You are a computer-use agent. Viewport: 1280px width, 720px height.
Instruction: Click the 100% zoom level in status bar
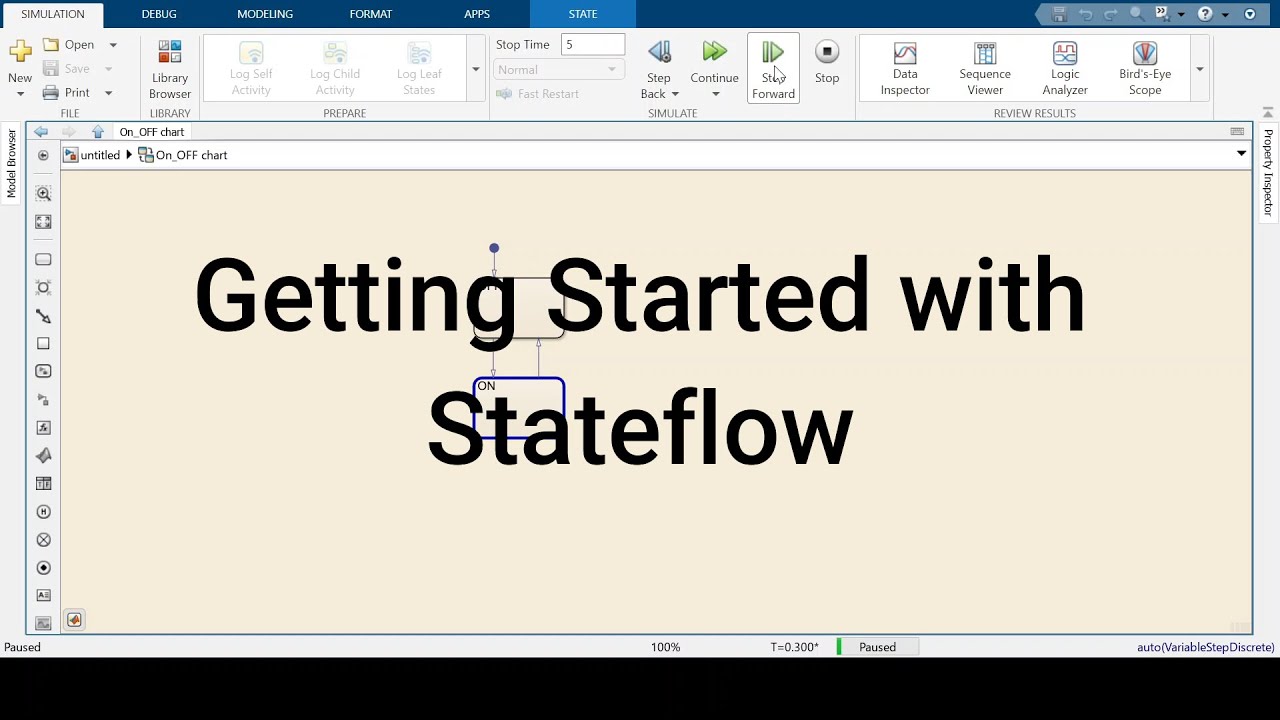[x=665, y=647]
